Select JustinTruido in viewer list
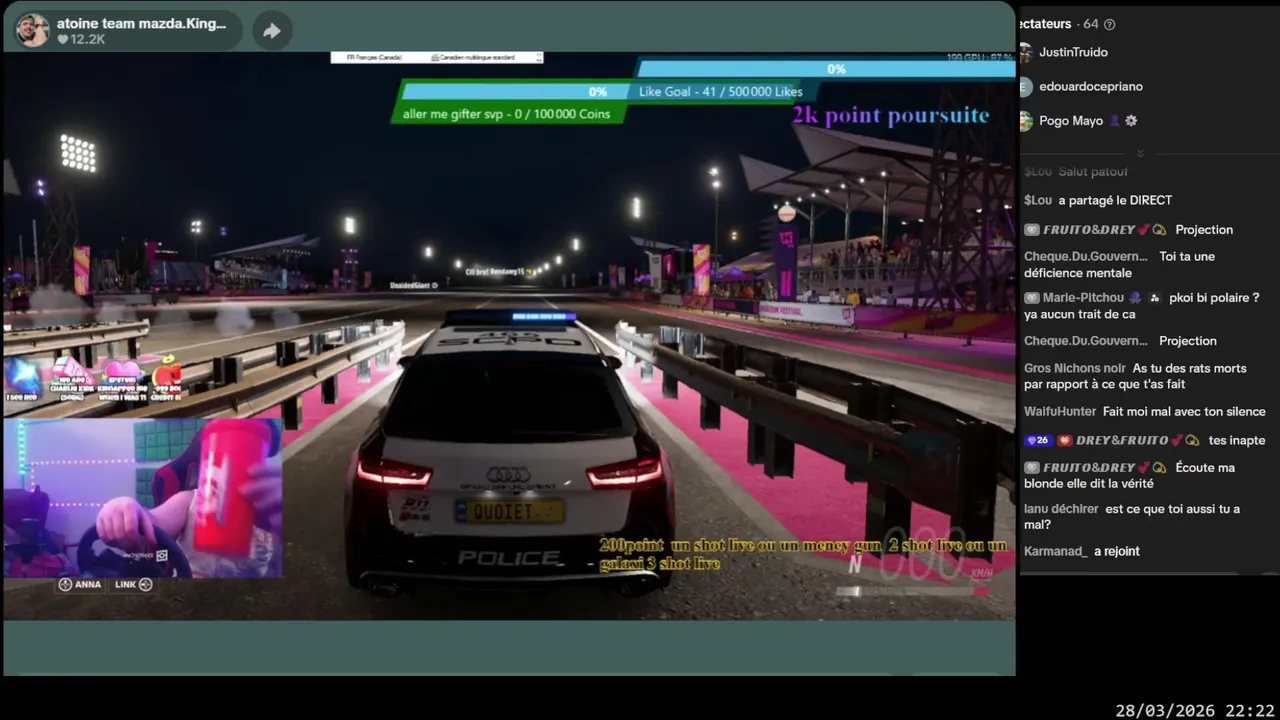1280x720 pixels. click(x=1073, y=52)
